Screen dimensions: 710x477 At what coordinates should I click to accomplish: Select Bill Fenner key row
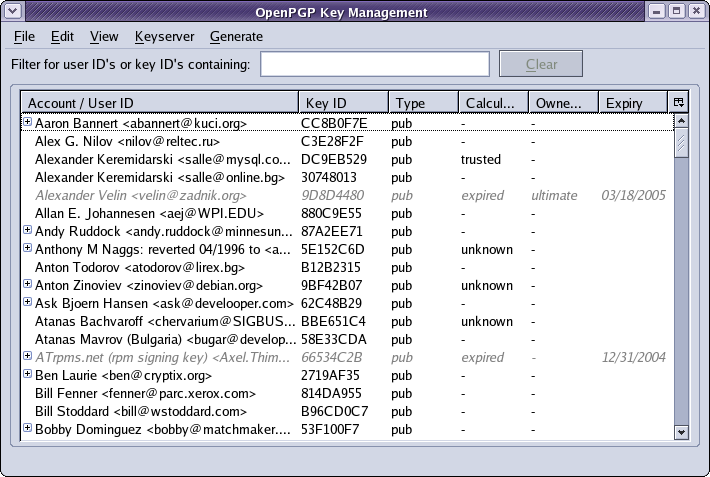[x=347, y=393]
